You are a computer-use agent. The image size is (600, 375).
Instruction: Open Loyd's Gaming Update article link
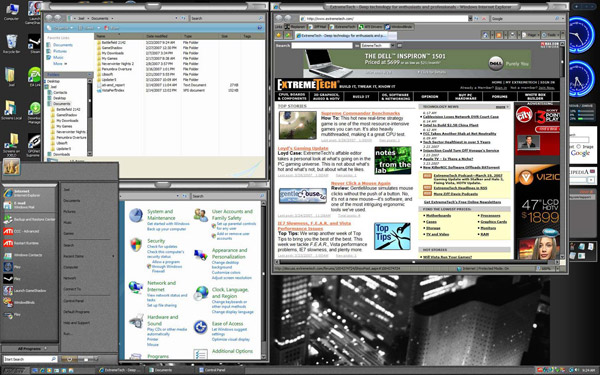[x=303, y=148]
